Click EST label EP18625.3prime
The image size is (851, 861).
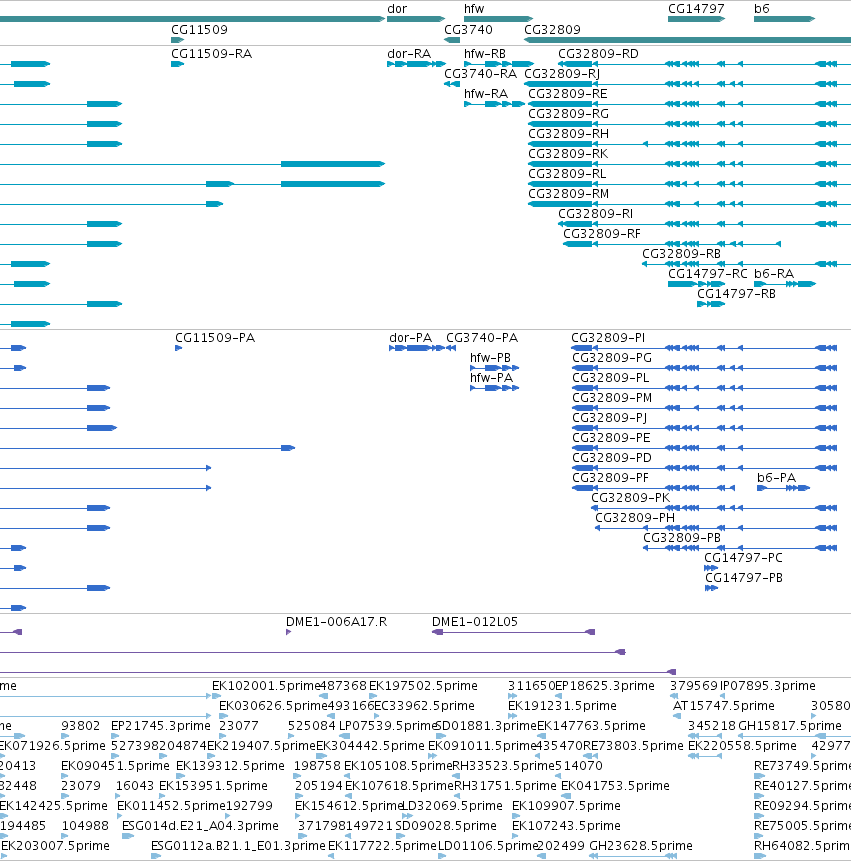point(605,686)
